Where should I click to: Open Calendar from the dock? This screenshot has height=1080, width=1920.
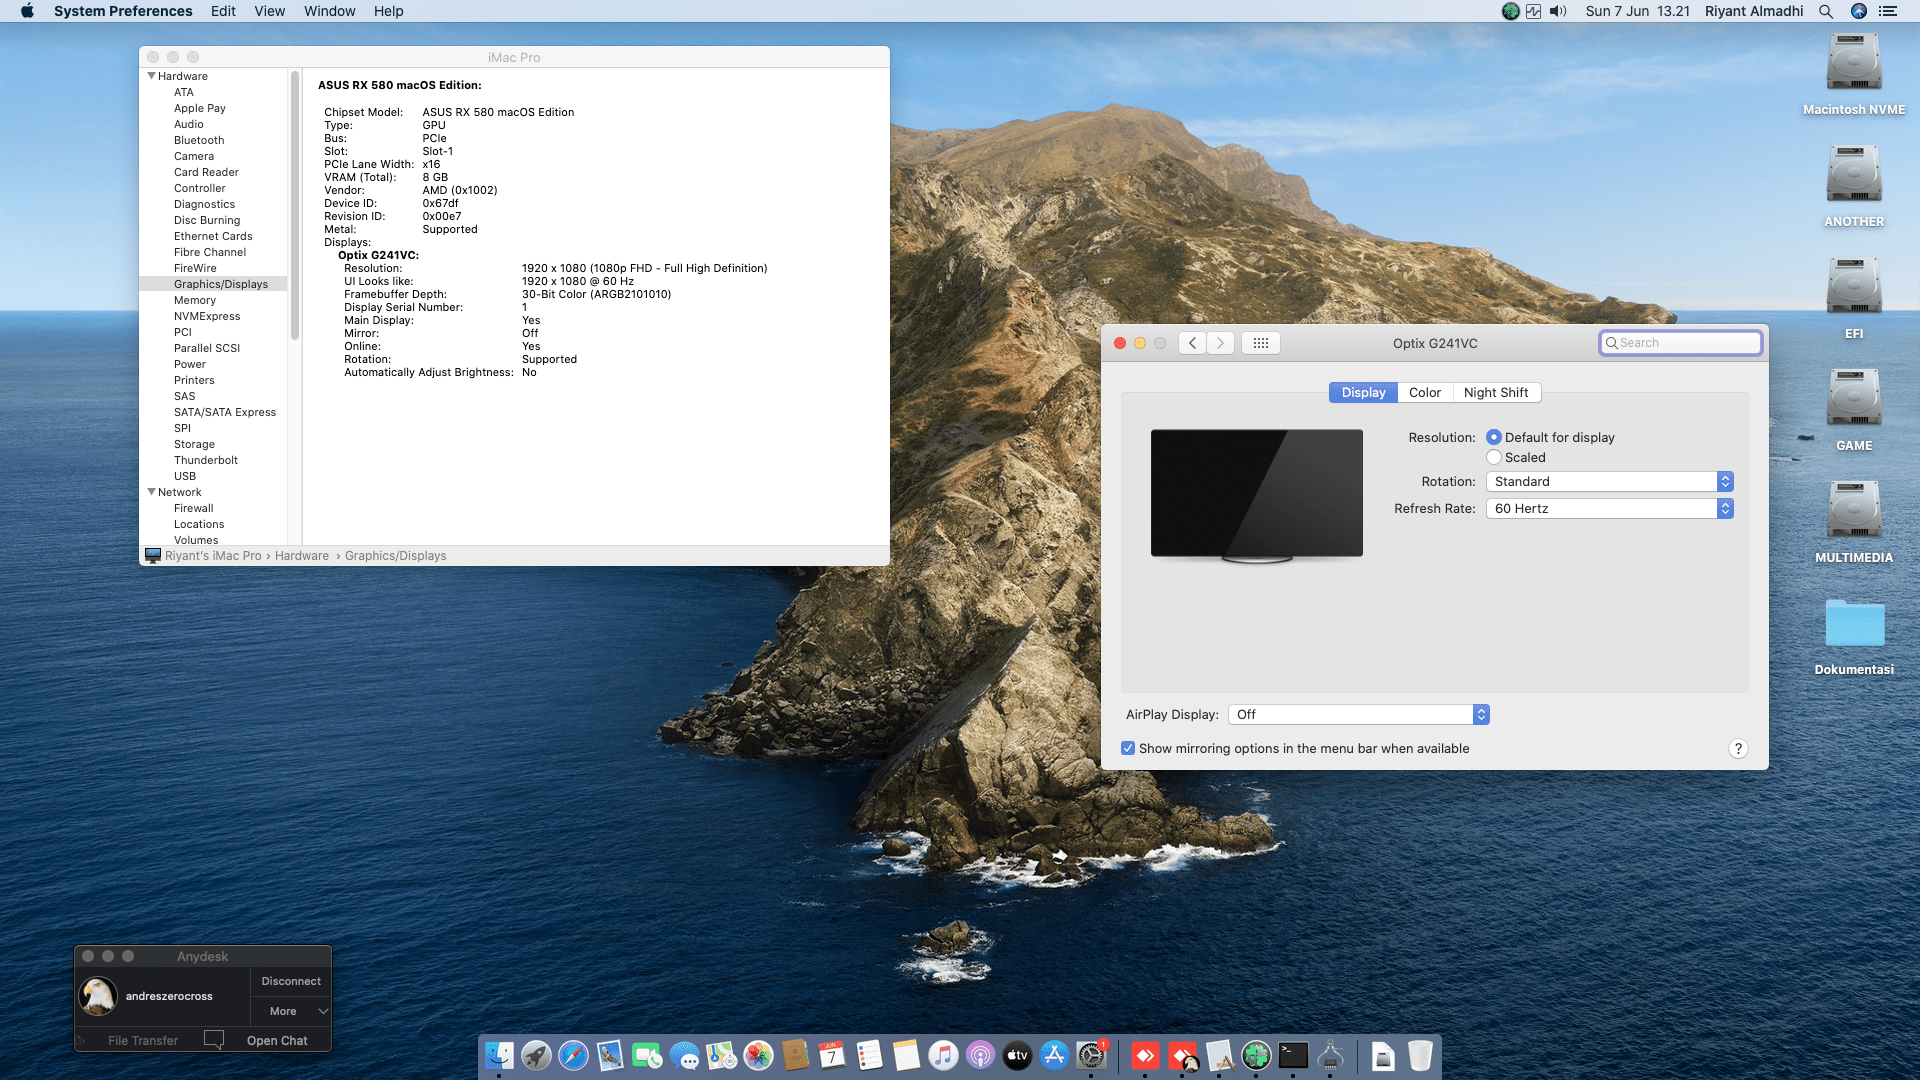point(832,1055)
